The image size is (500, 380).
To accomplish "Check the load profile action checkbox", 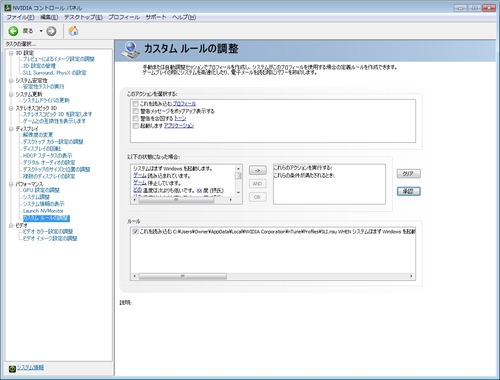I will [x=135, y=104].
